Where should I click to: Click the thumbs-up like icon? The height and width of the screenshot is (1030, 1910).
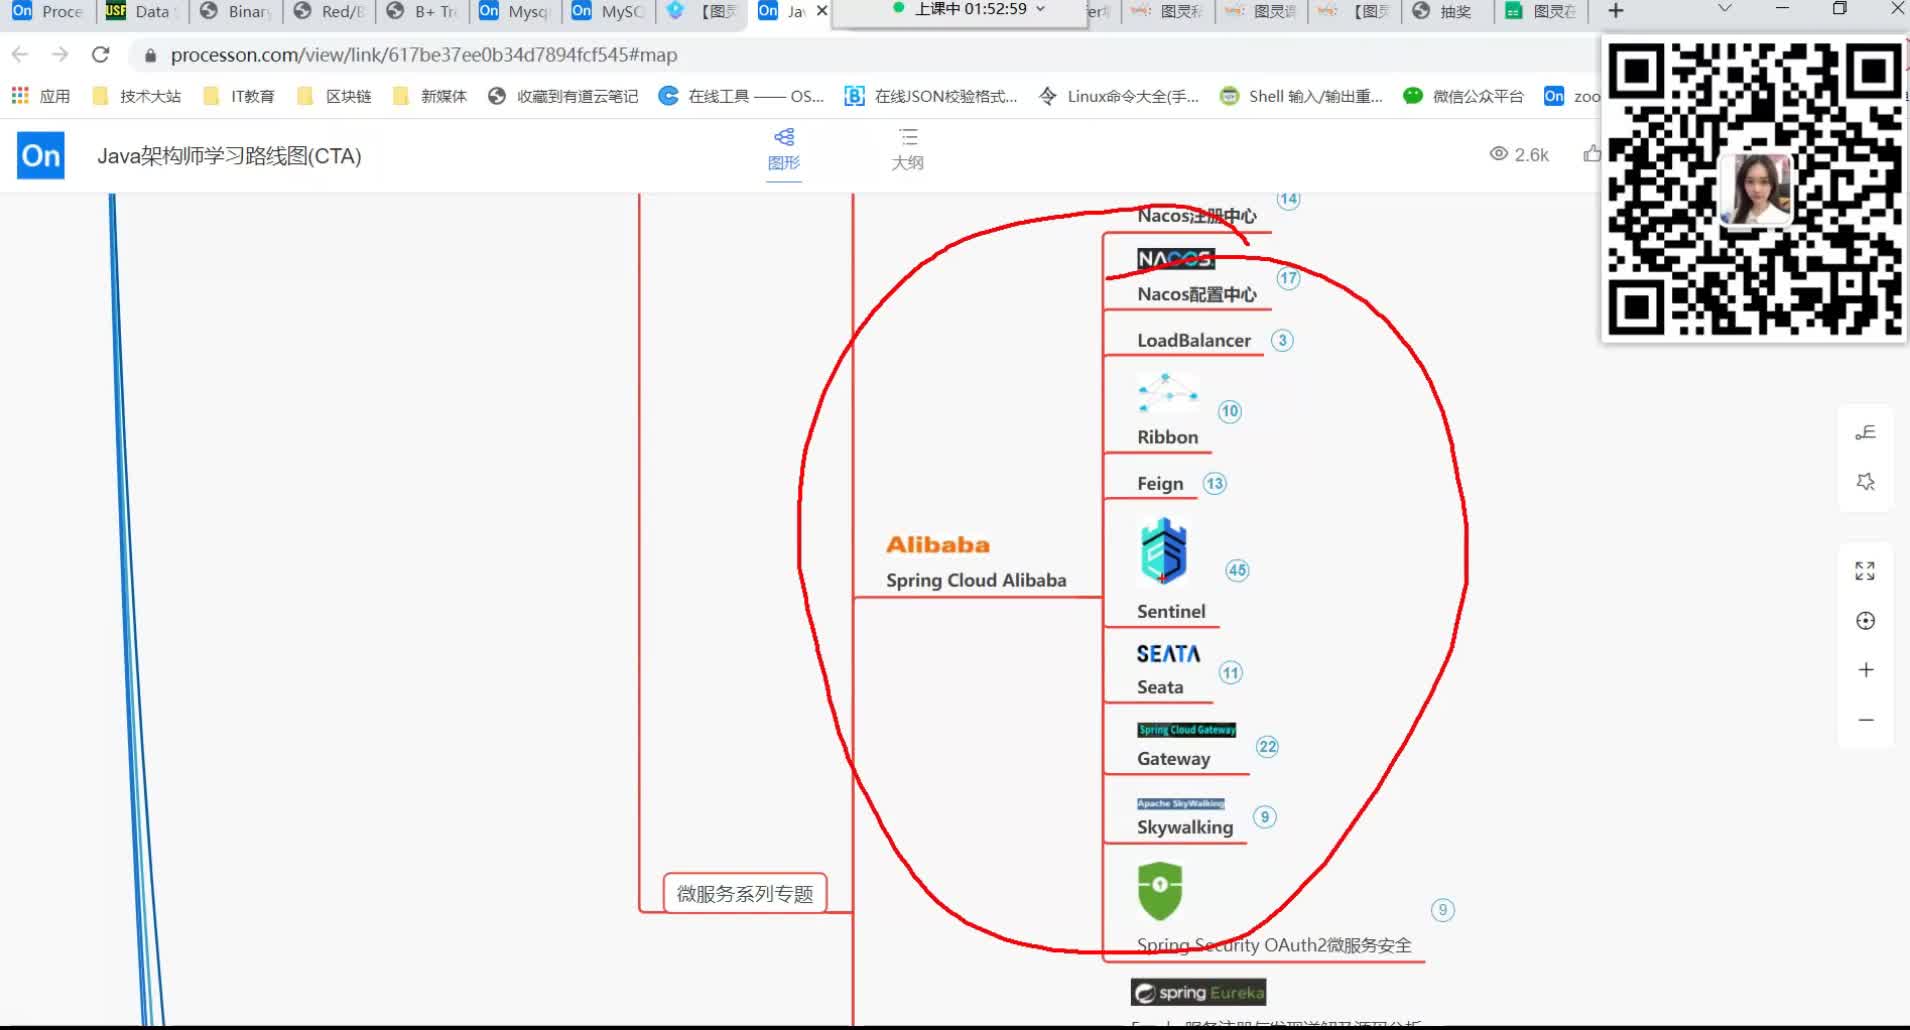1592,154
